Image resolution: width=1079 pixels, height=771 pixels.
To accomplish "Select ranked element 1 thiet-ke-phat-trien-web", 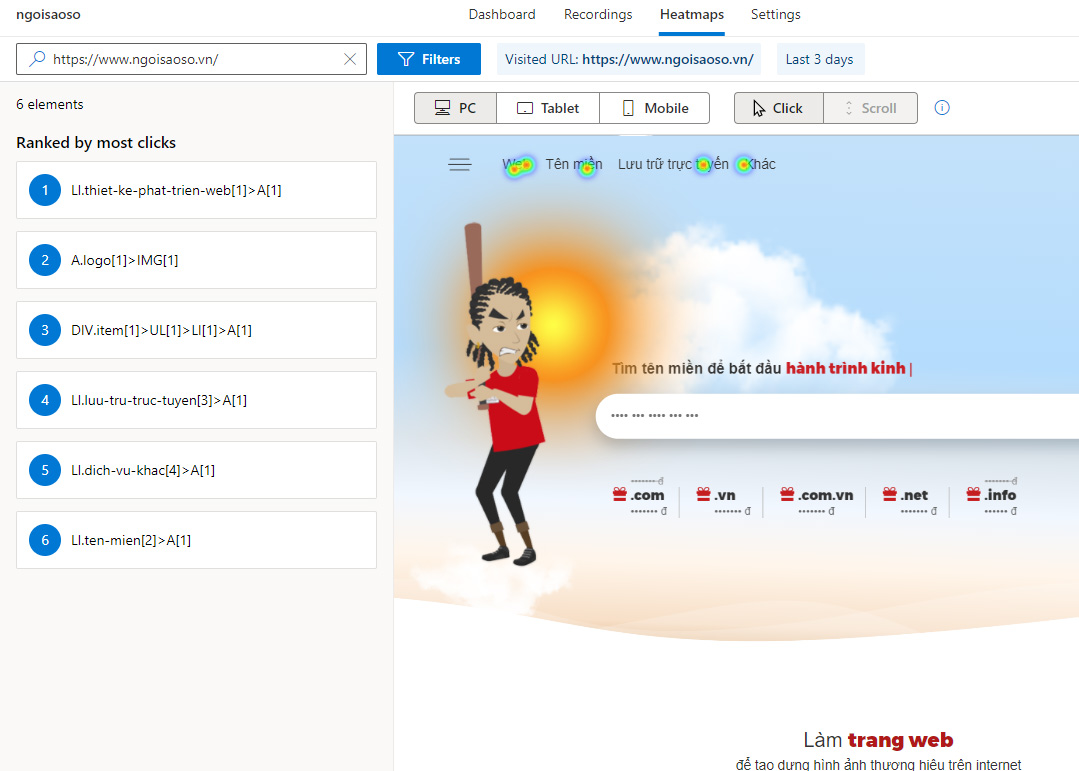I will pyautogui.click(x=196, y=190).
